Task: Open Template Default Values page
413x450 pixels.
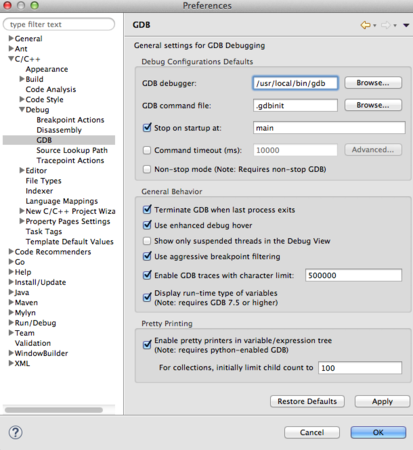Action: click(x=70, y=242)
